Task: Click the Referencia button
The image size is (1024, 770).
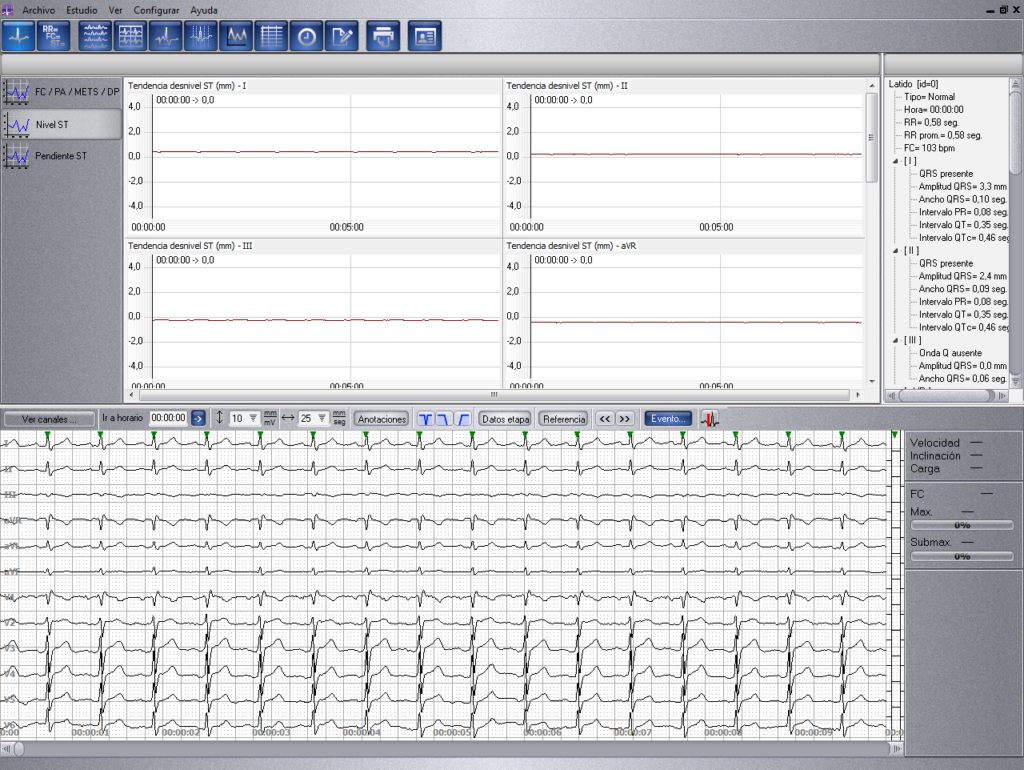Action: pyautogui.click(x=564, y=419)
